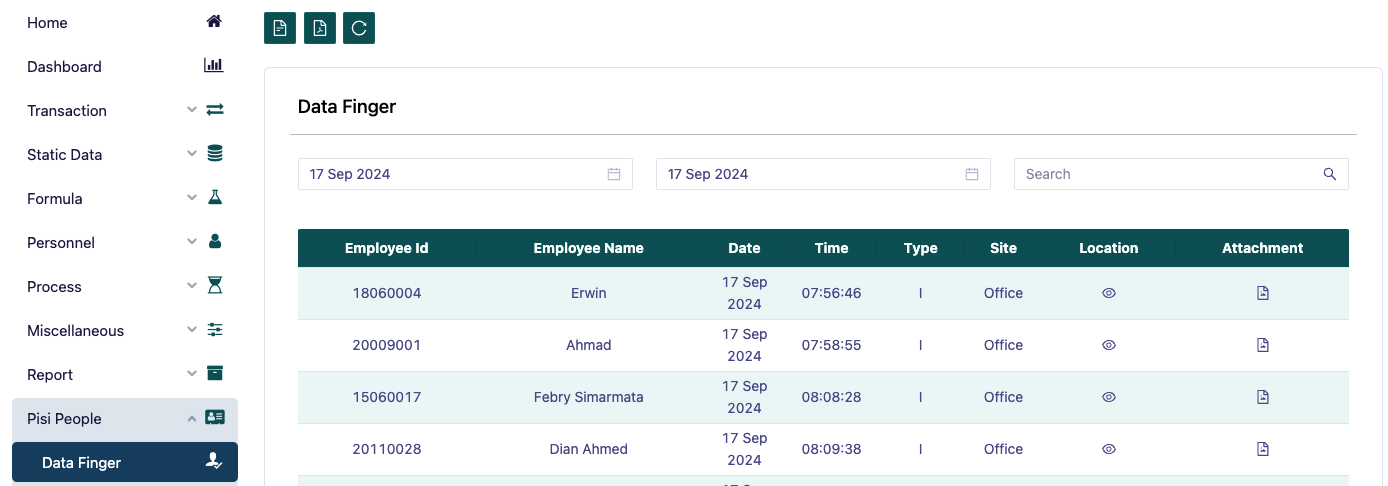Open attachment icon for Dian Ahmed
This screenshot has width=1388, height=486.
tap(1262, 449)
